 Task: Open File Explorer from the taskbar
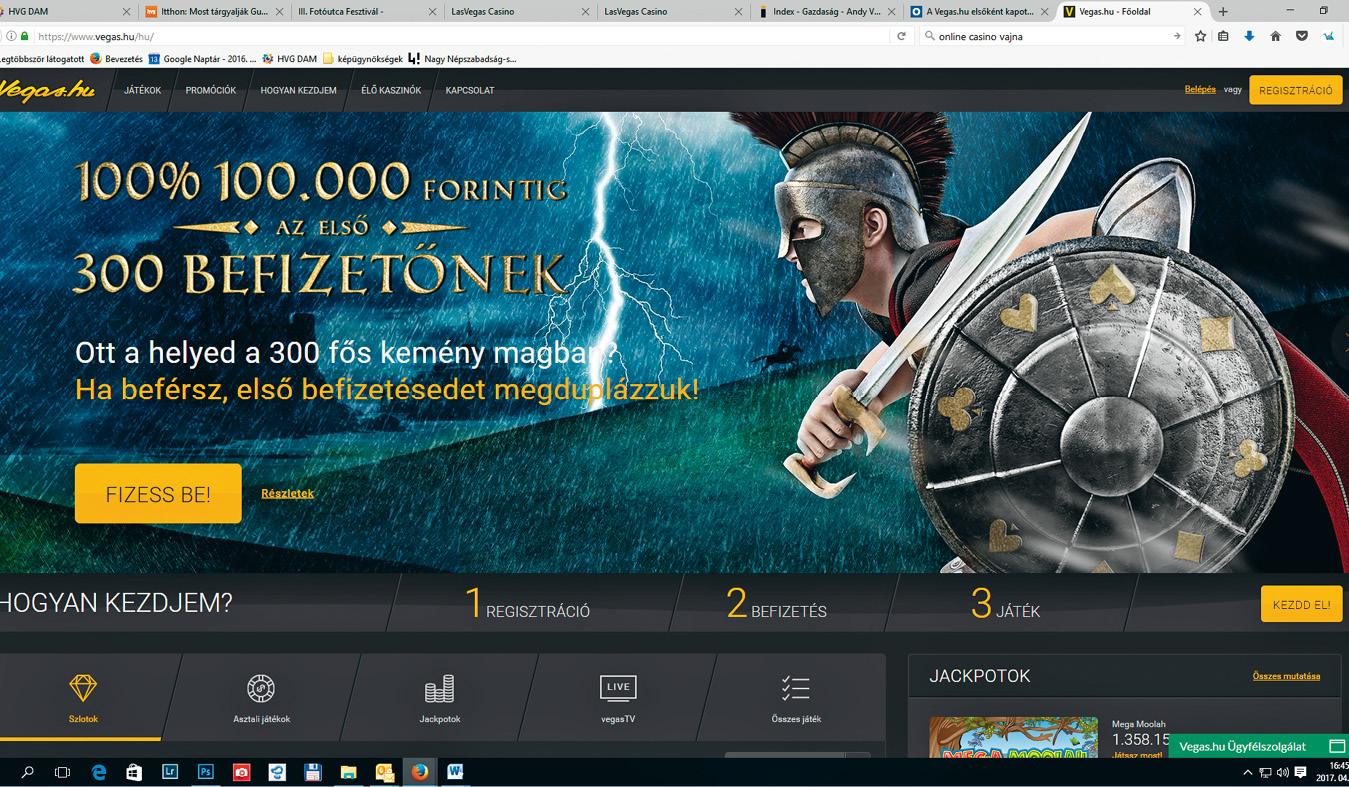348,772
